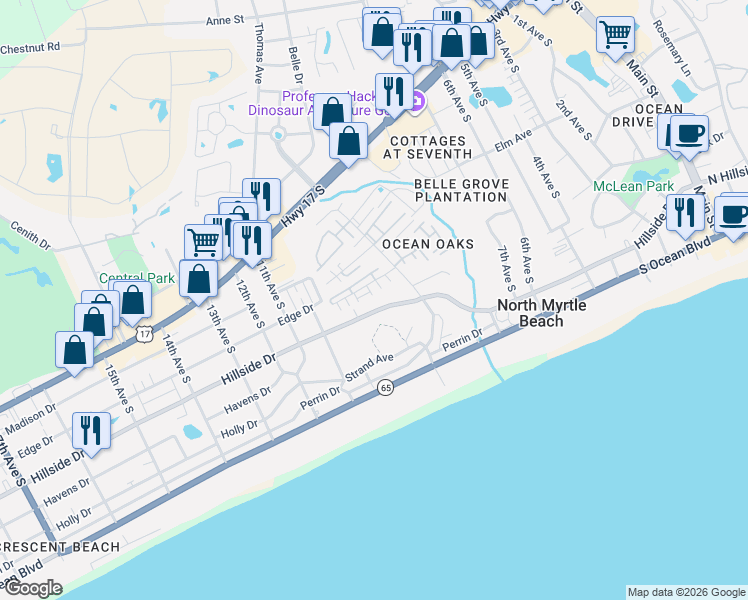
Task: Click the Chestnut Rd street label
Action: pos(30,48)
